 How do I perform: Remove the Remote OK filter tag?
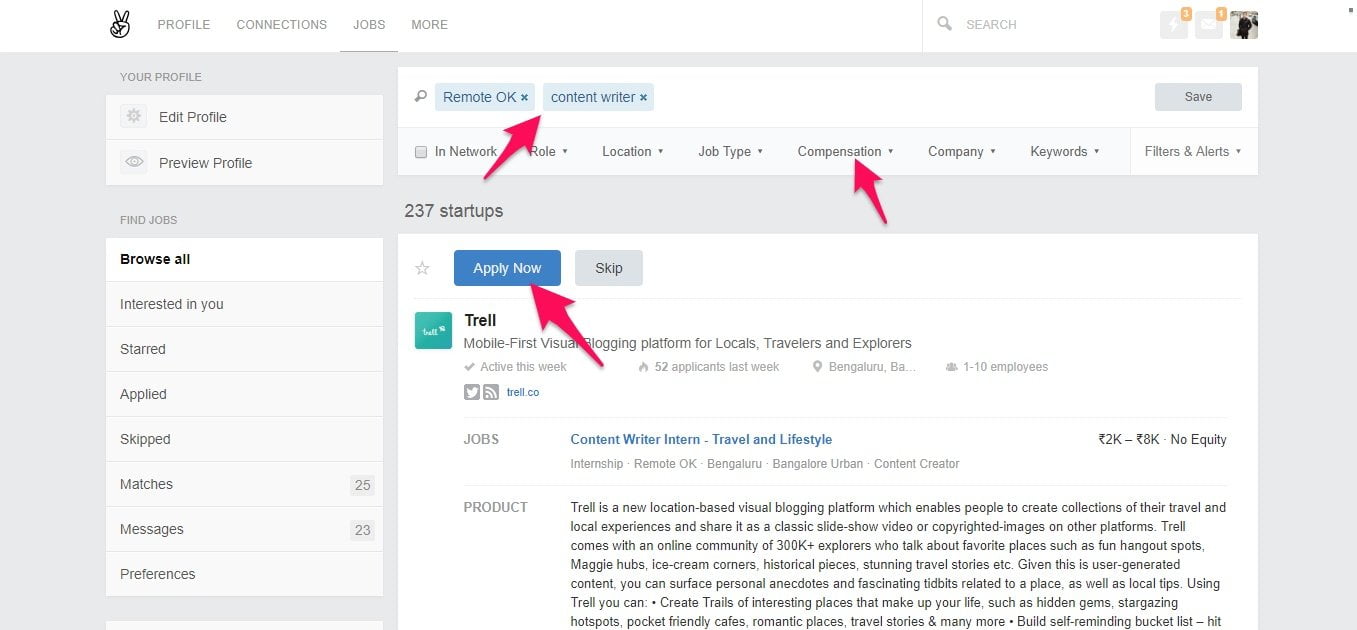coord(524,98)
